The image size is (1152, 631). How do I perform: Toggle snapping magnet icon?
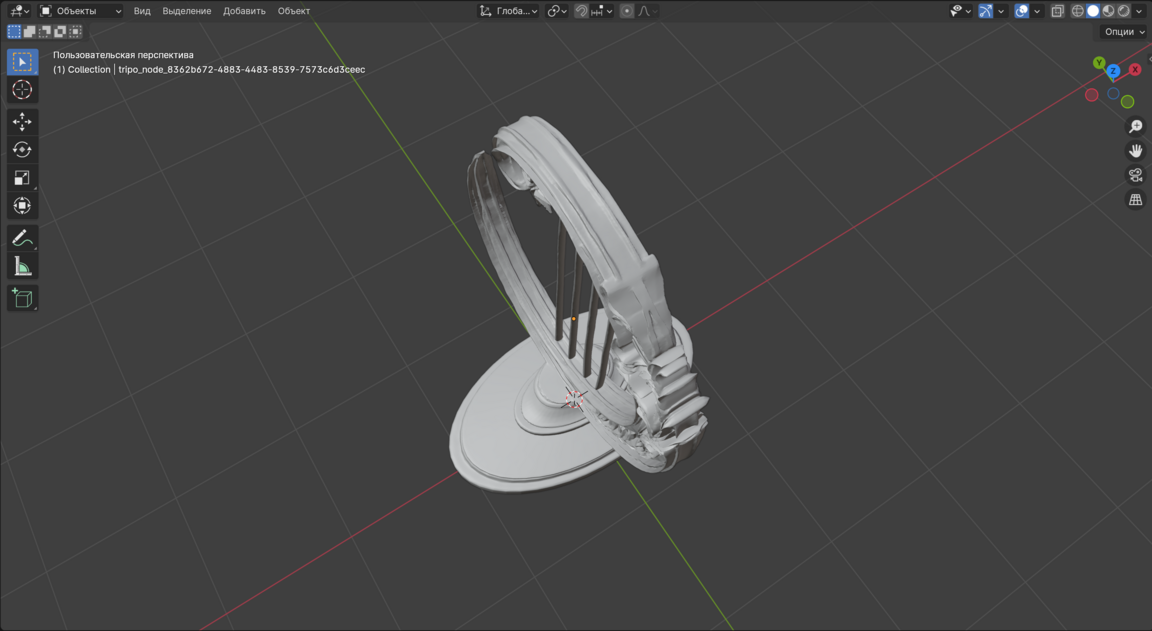(581, 11)
